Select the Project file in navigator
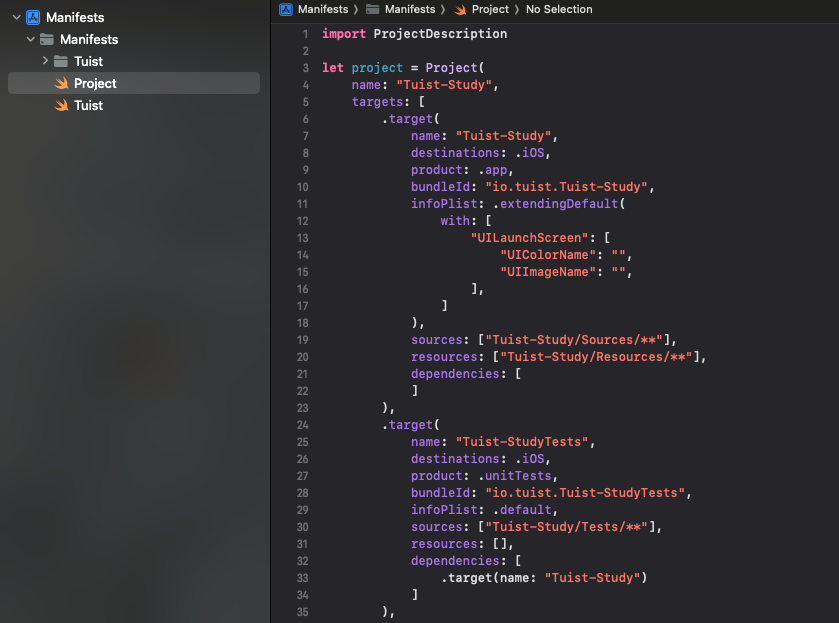The height and width of the screenshot is (623, 839). pyautogui.click(x=134, y=83)
